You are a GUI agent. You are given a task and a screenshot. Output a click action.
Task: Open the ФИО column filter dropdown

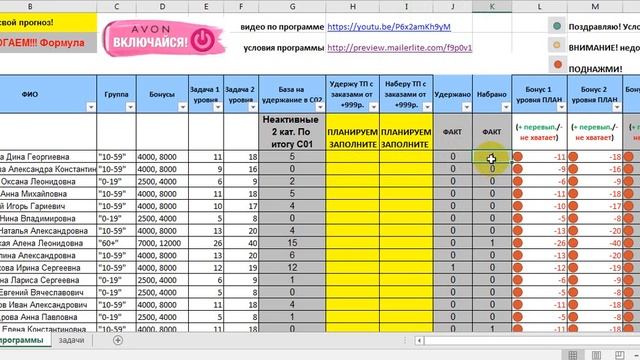pyautogui.click(x=91, y=107)
